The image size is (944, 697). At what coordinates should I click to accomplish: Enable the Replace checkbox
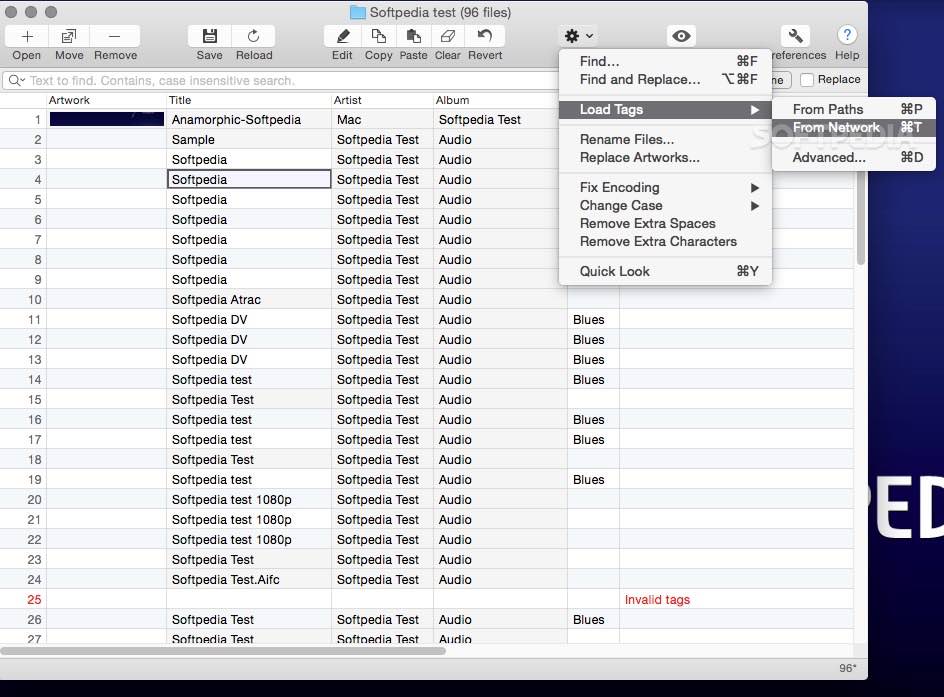(807, 79)
